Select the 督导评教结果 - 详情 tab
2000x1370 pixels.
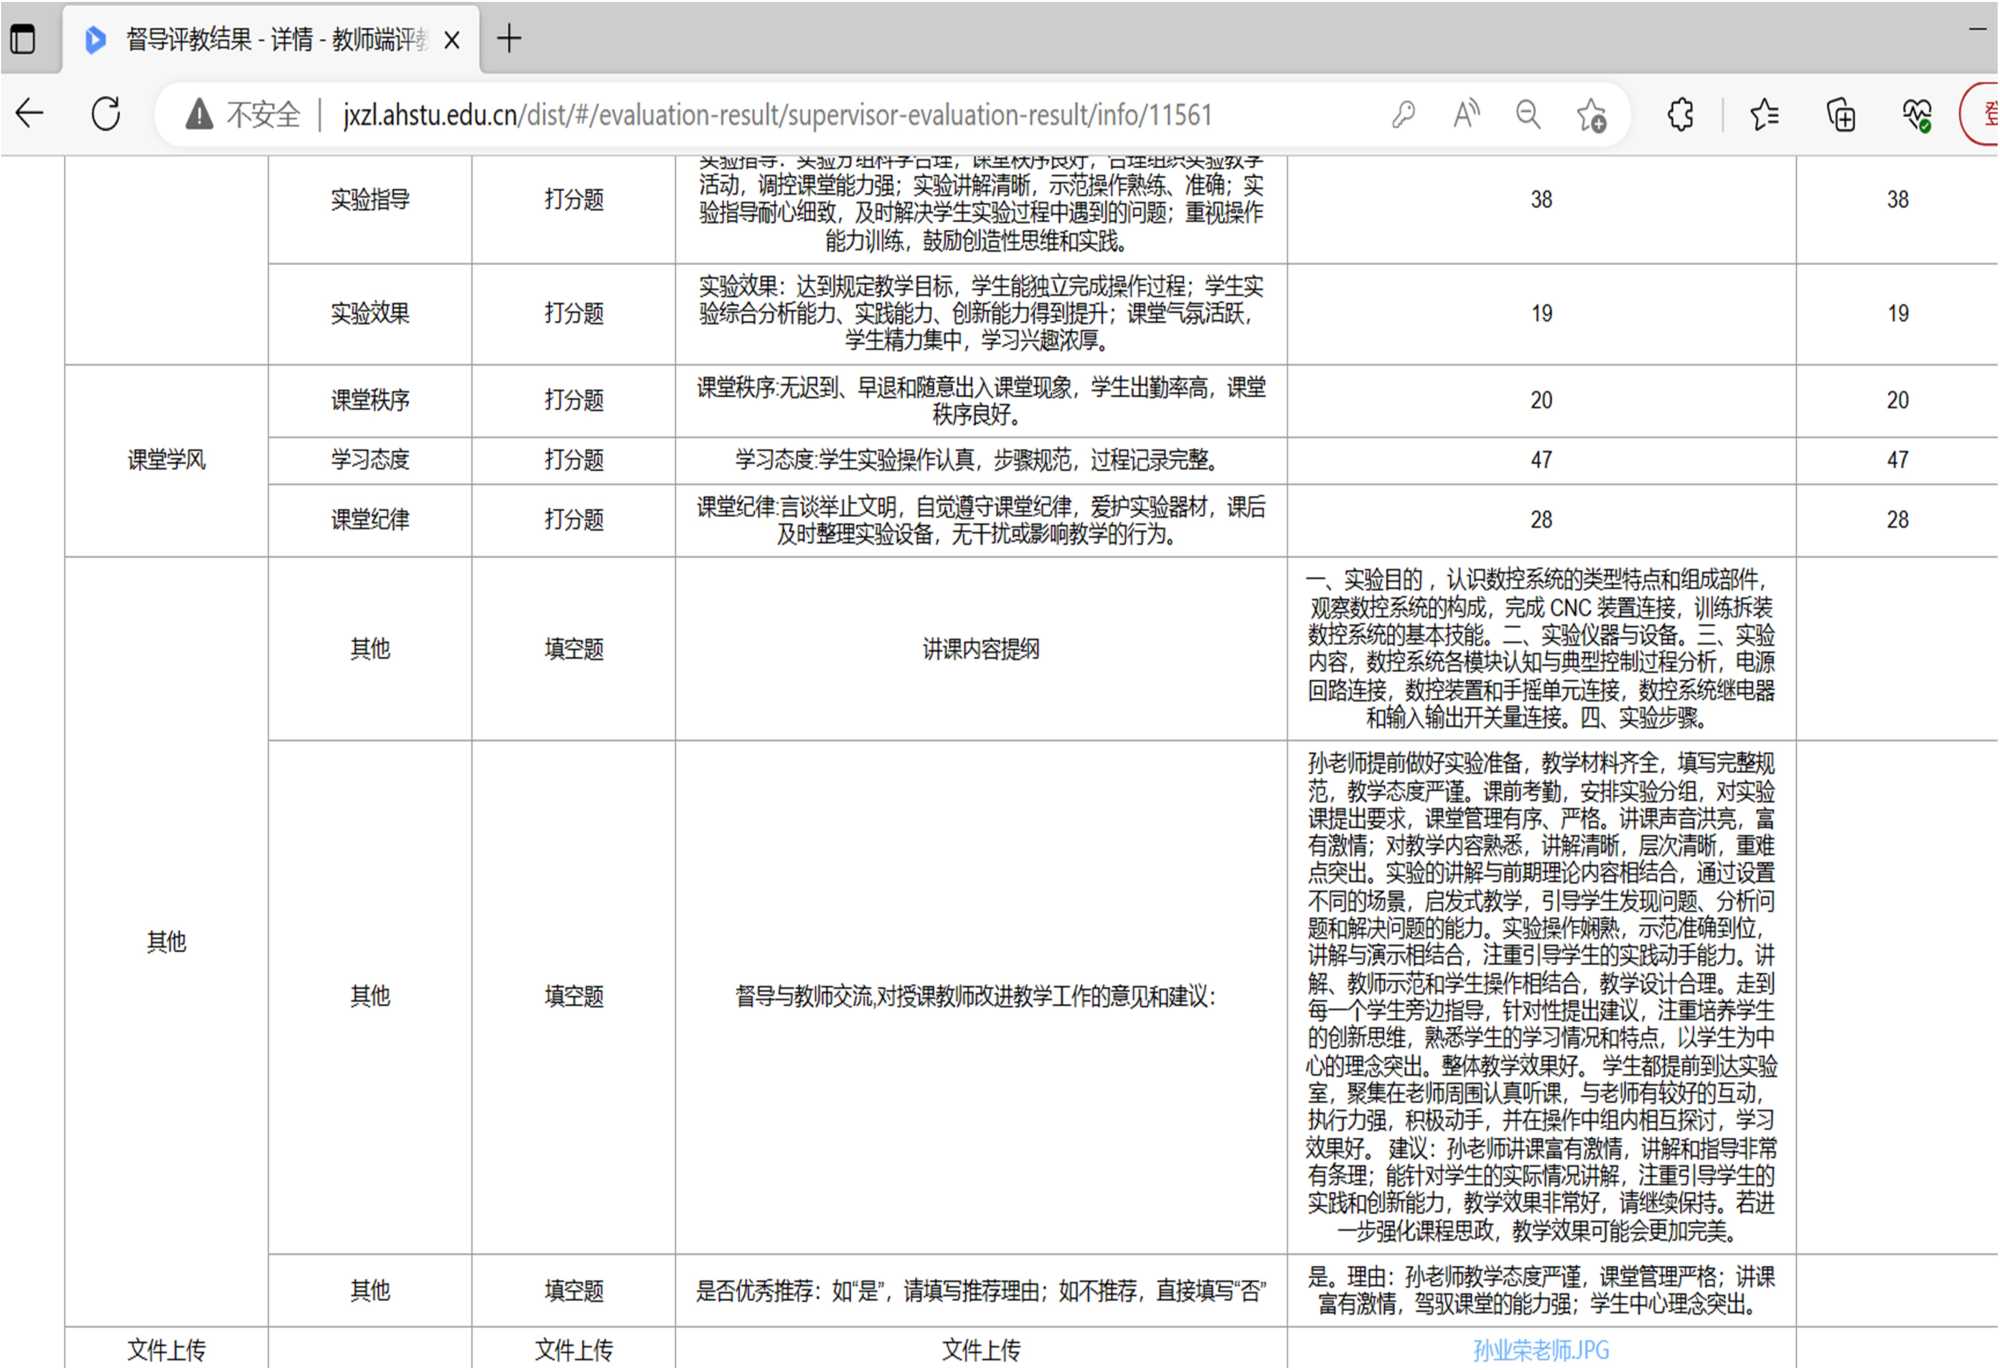tap(270, 40)
